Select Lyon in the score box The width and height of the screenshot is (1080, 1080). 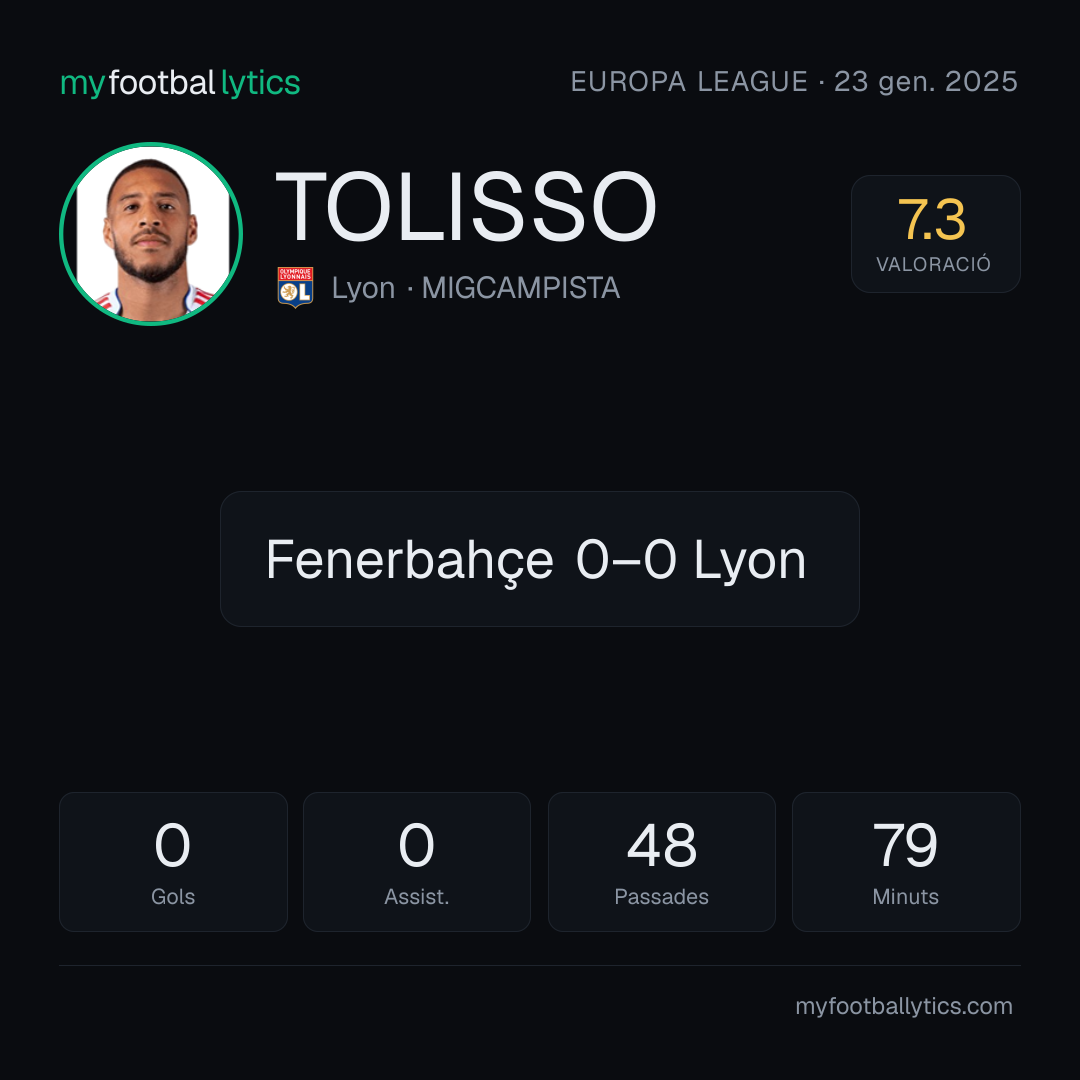[x=749, y=561]
